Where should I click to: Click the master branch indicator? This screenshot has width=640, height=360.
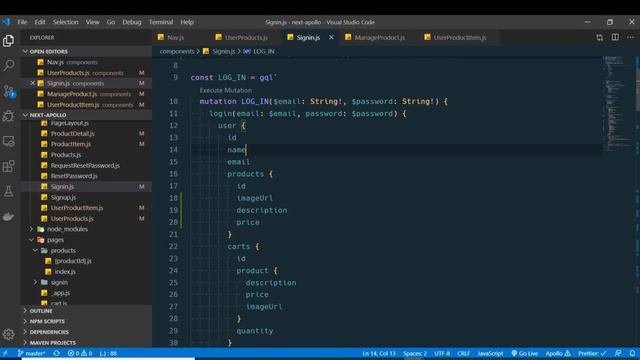(31, 353)
